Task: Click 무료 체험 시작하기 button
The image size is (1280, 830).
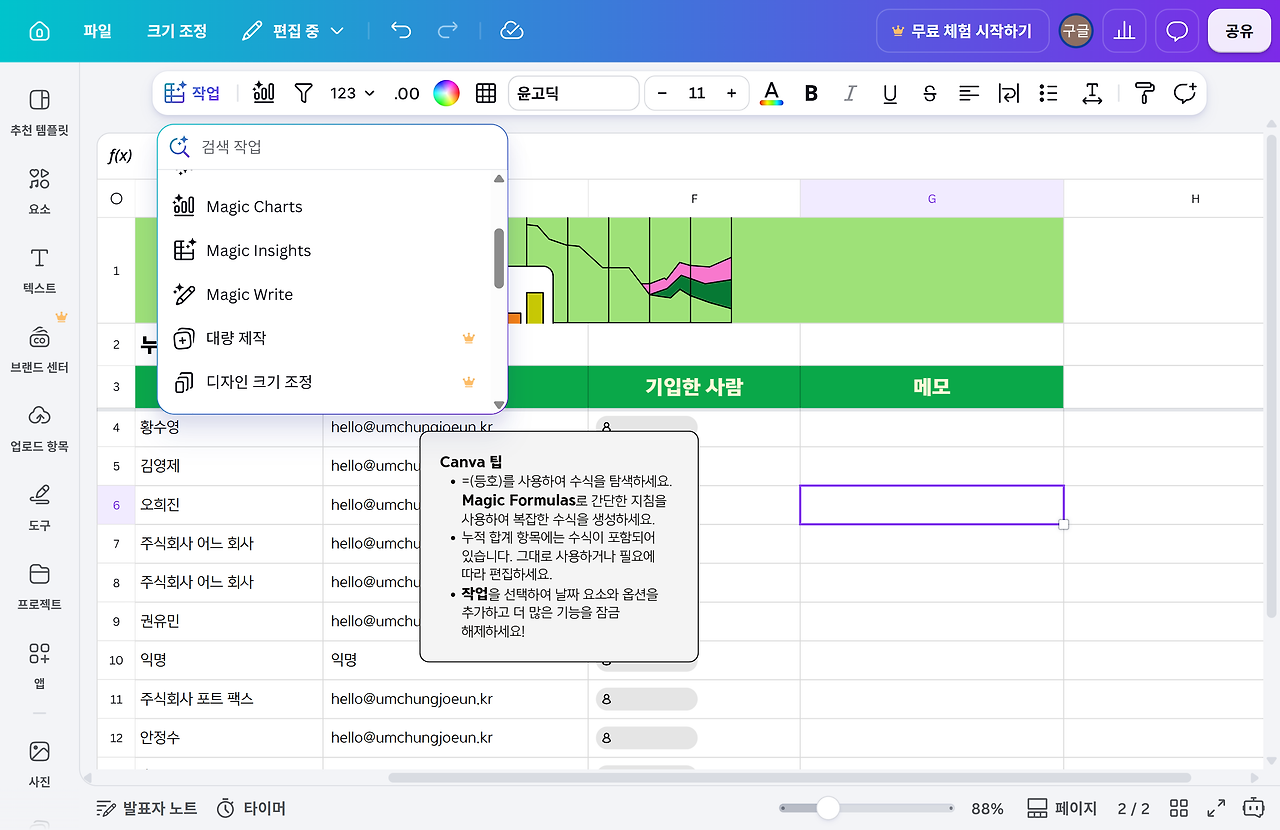Action: coord(962,31)
